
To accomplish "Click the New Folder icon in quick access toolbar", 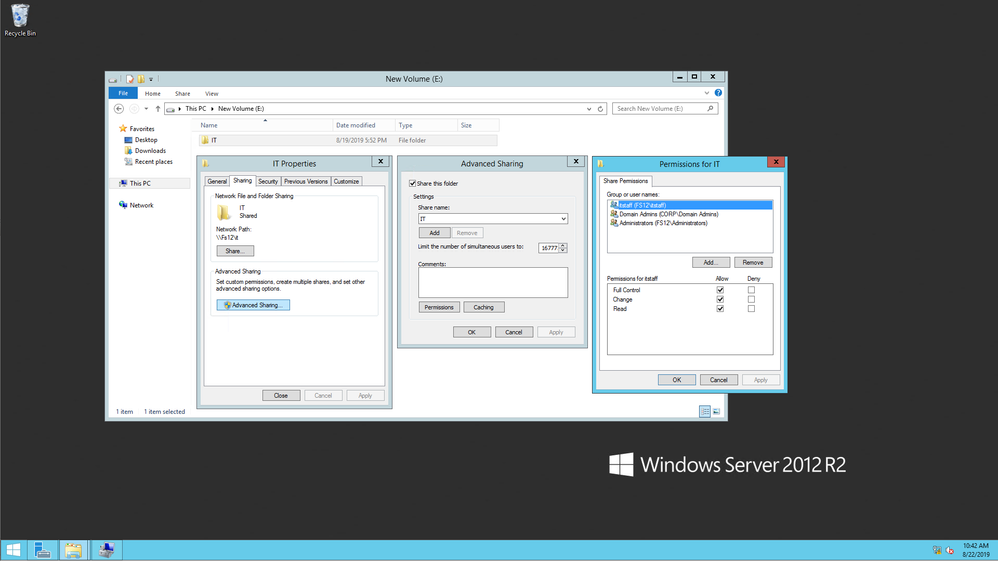I will [141, 79].
